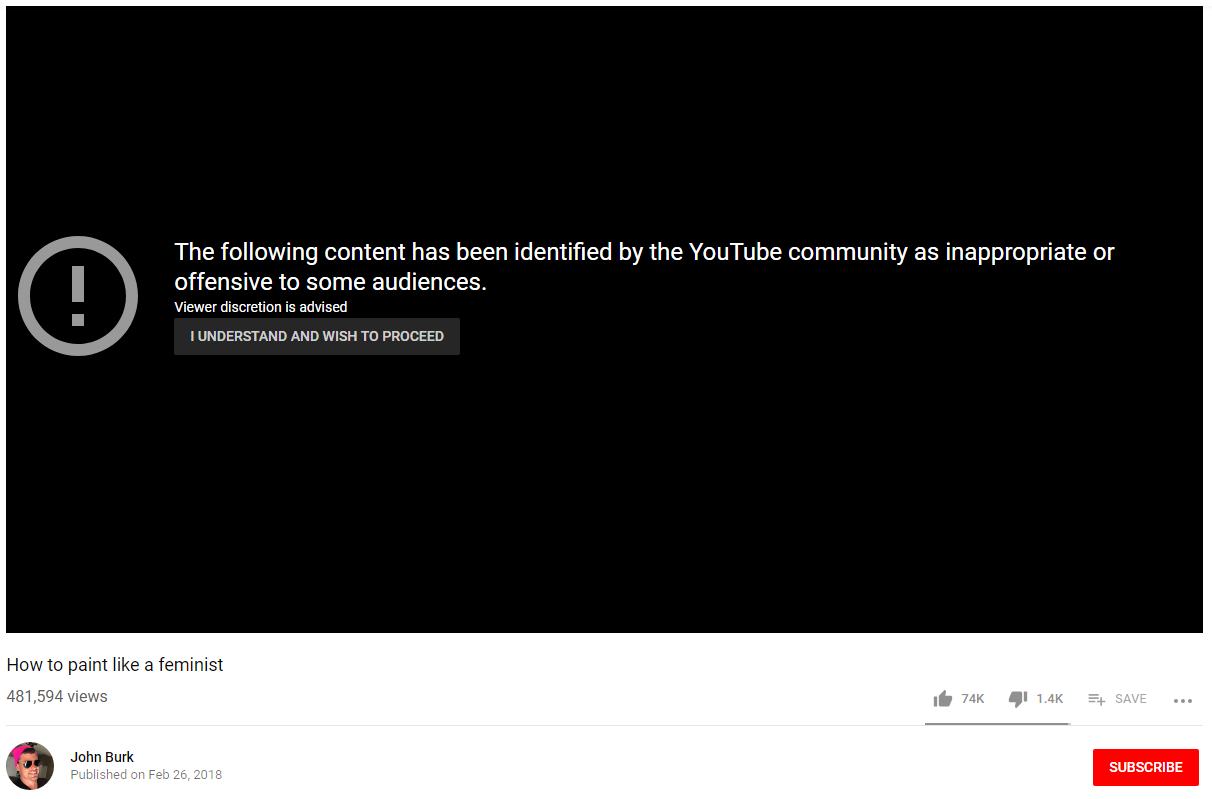Image resolution: width=1212 pixels, height=799 pixels.
Task: Click the Viewer discretion is advised text
Action: click(261, 307)
